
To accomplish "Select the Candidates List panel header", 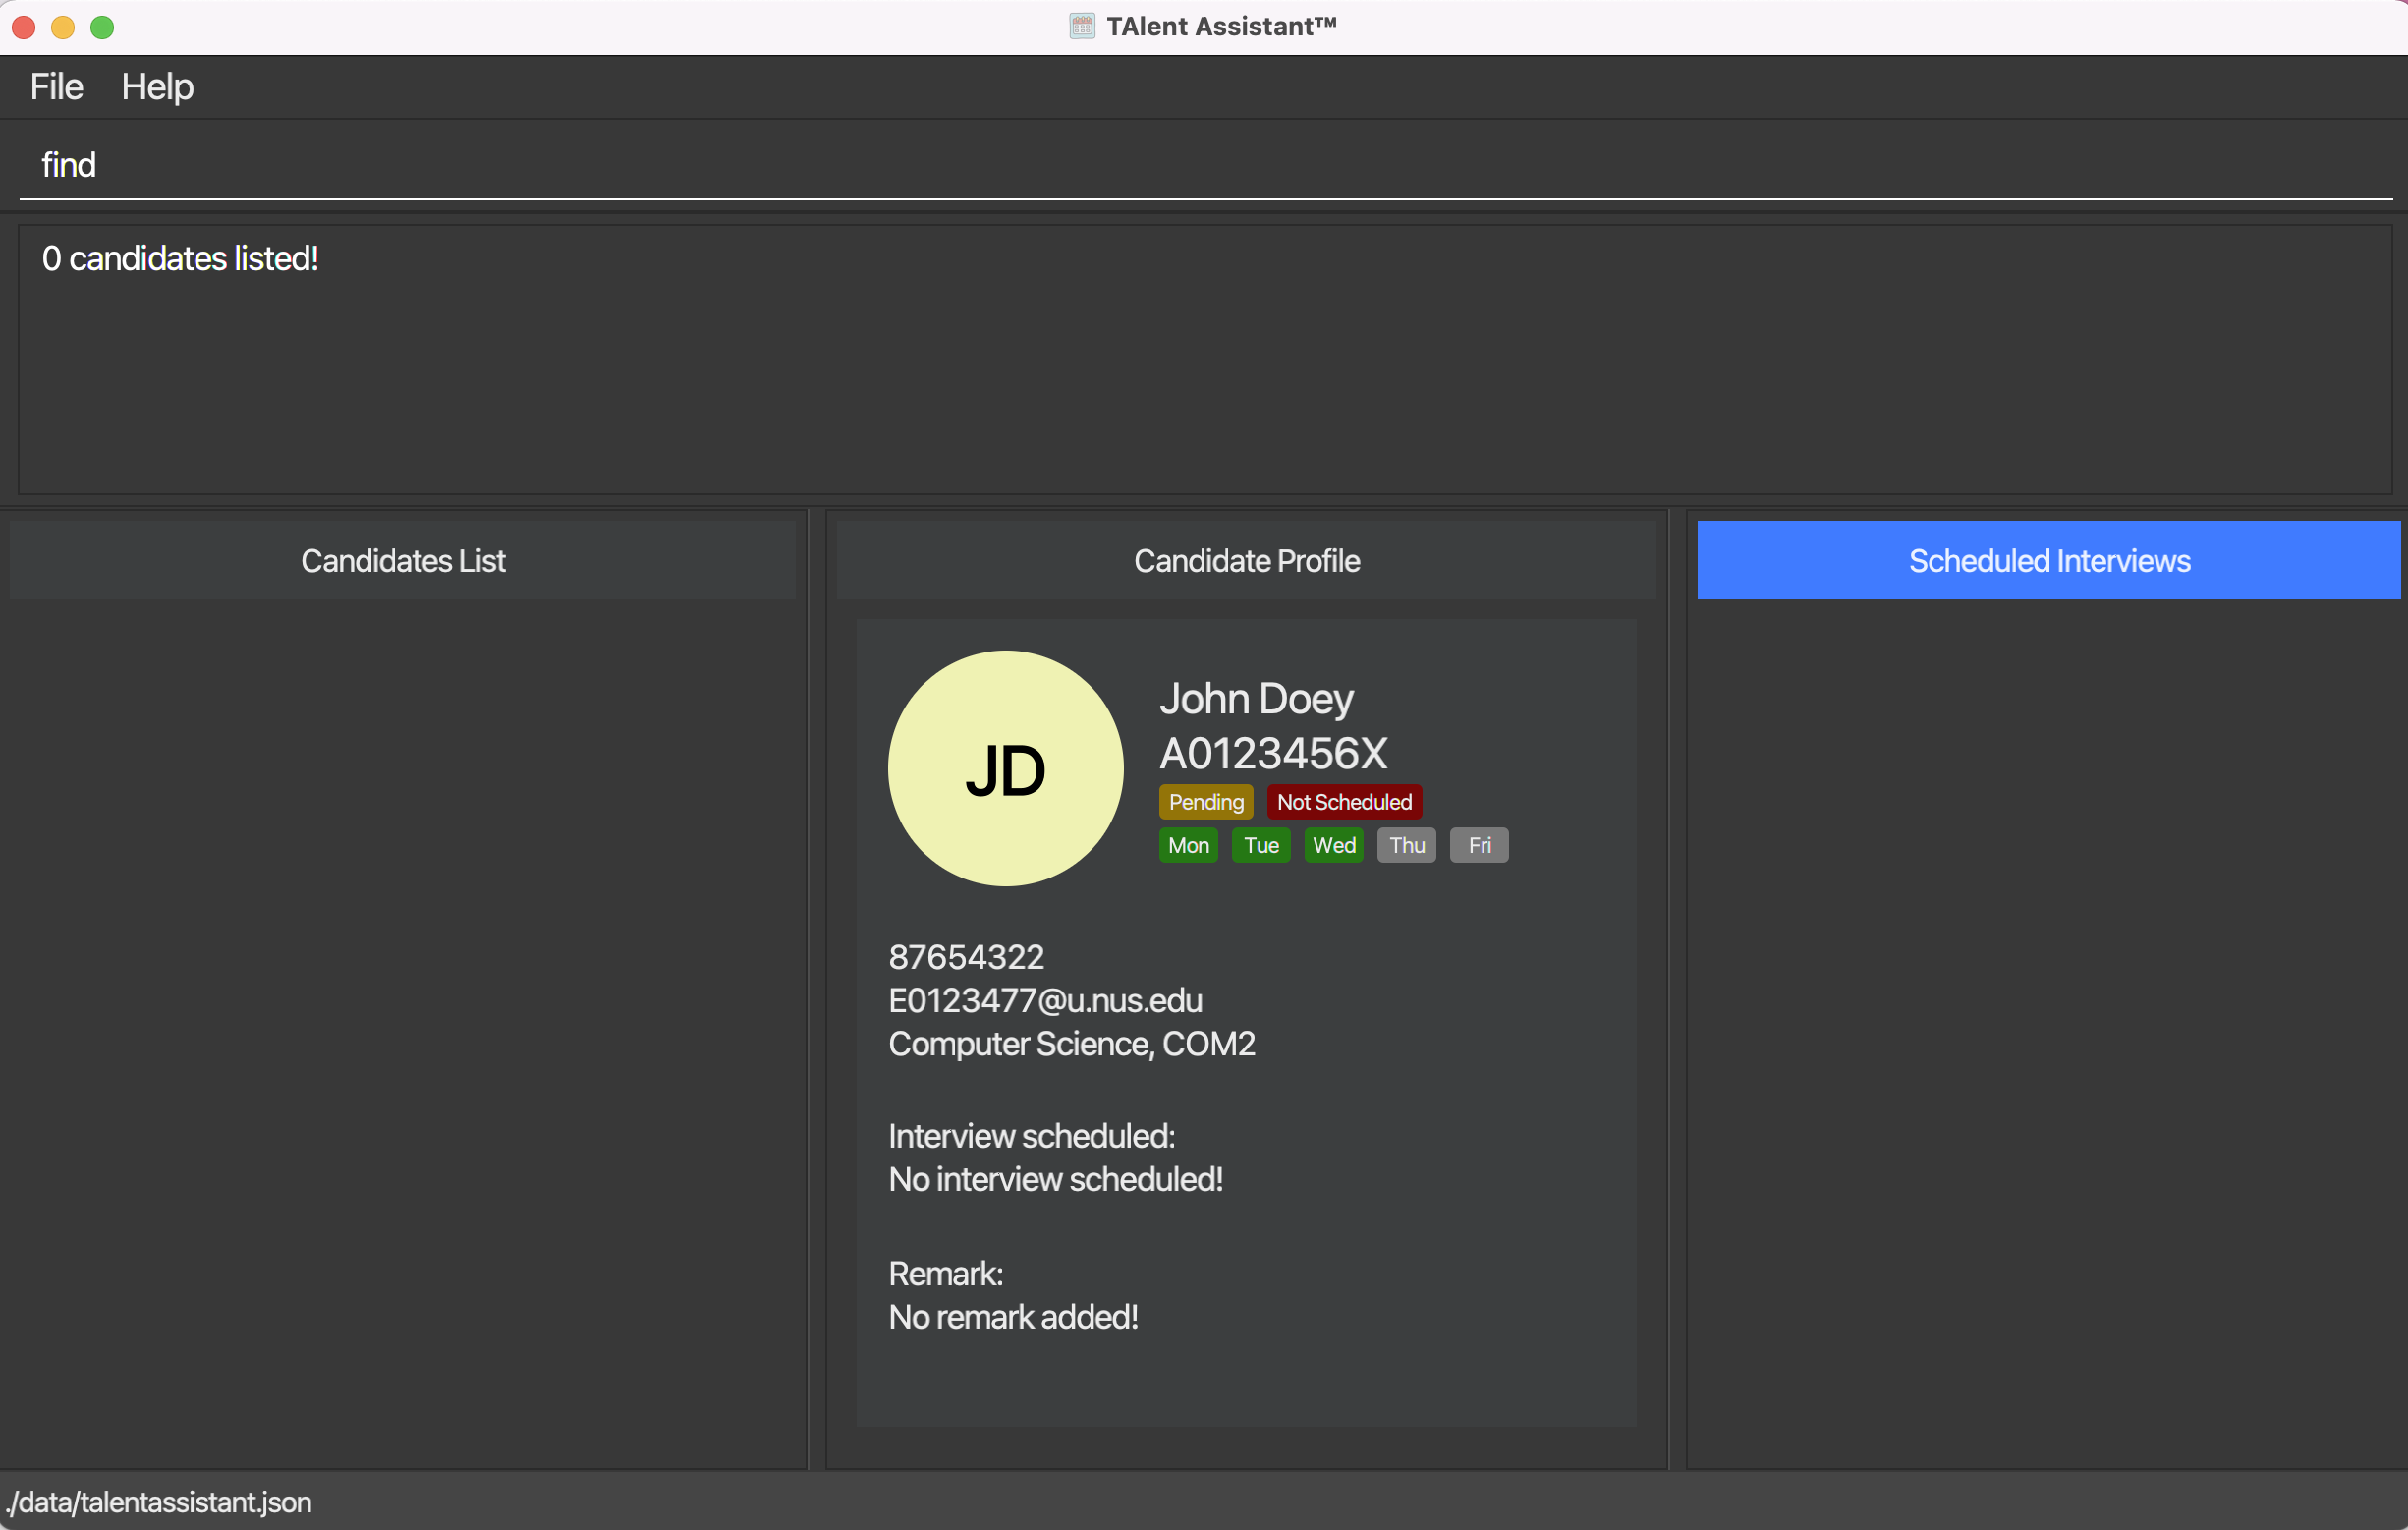I will pyautogui.click(x=403, y=560).
